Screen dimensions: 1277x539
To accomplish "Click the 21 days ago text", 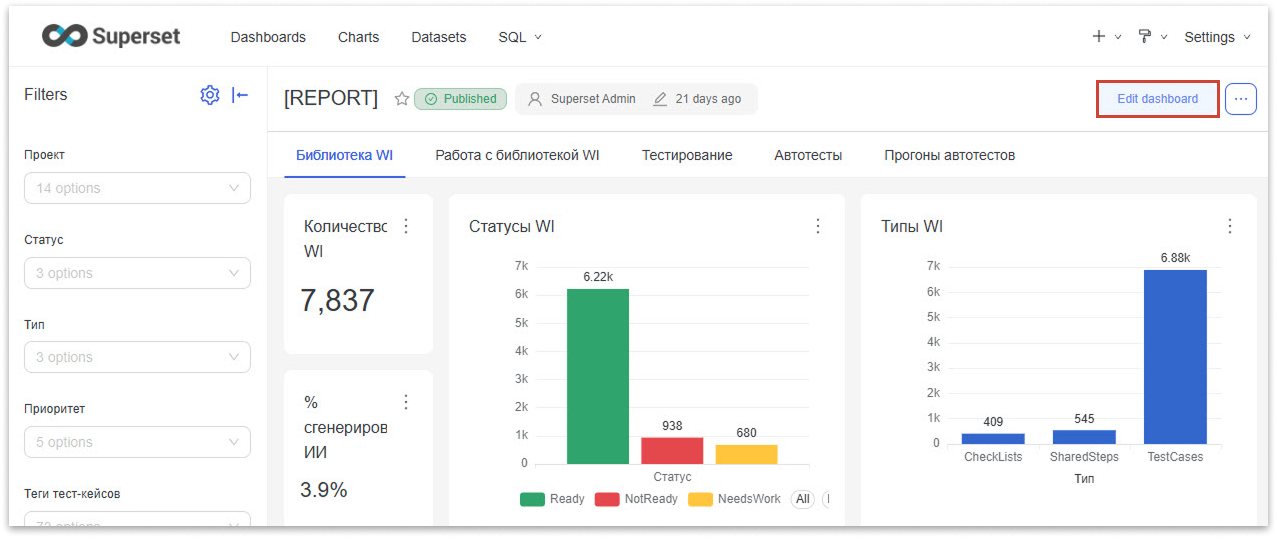I will pyautogui.click(x=708, y=99).
